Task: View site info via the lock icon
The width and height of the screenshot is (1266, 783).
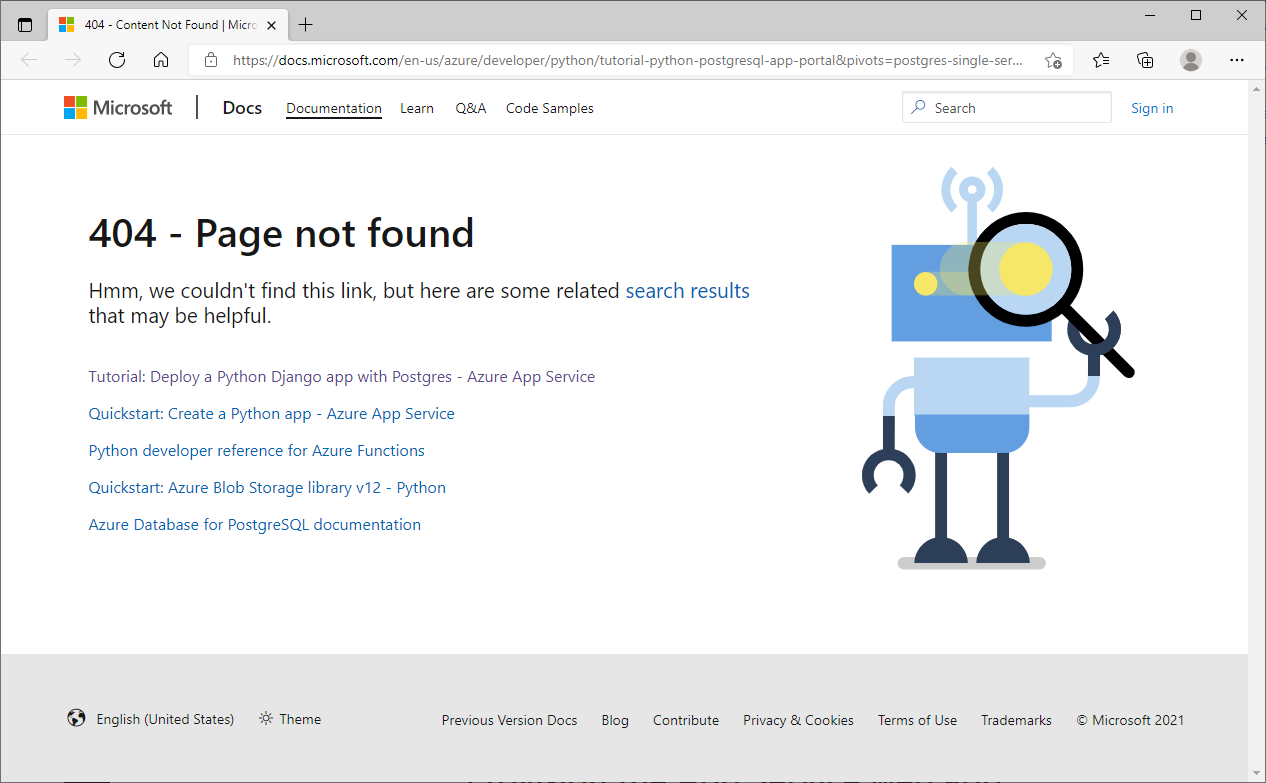Action: pos(210,60)
